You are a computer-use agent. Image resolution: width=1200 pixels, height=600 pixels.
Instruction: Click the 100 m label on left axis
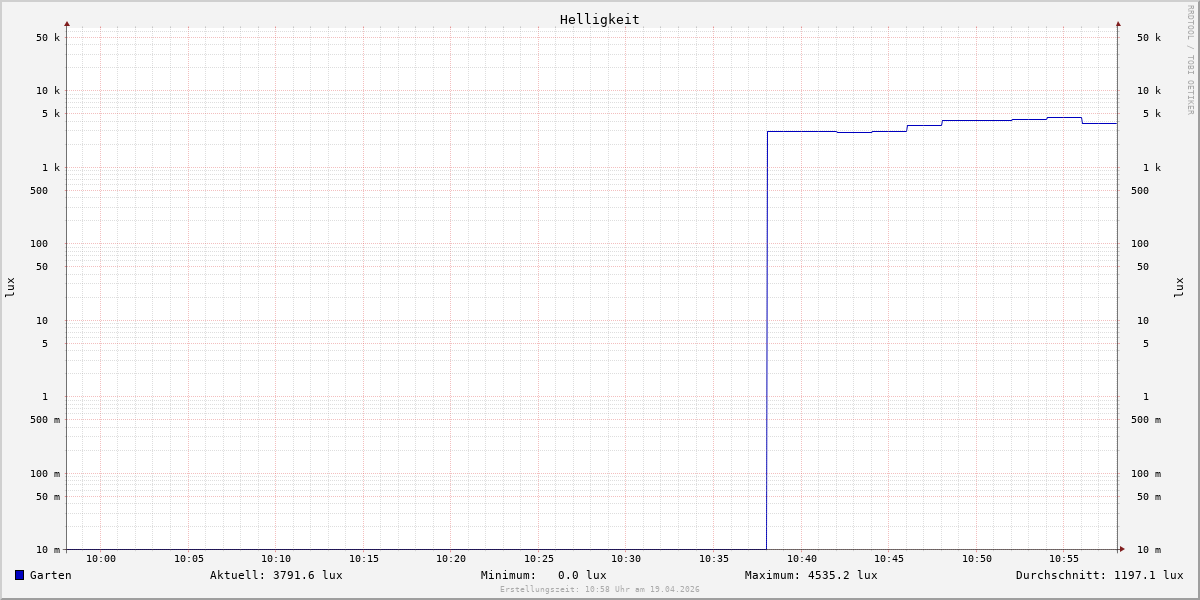(x=45, y=474)
